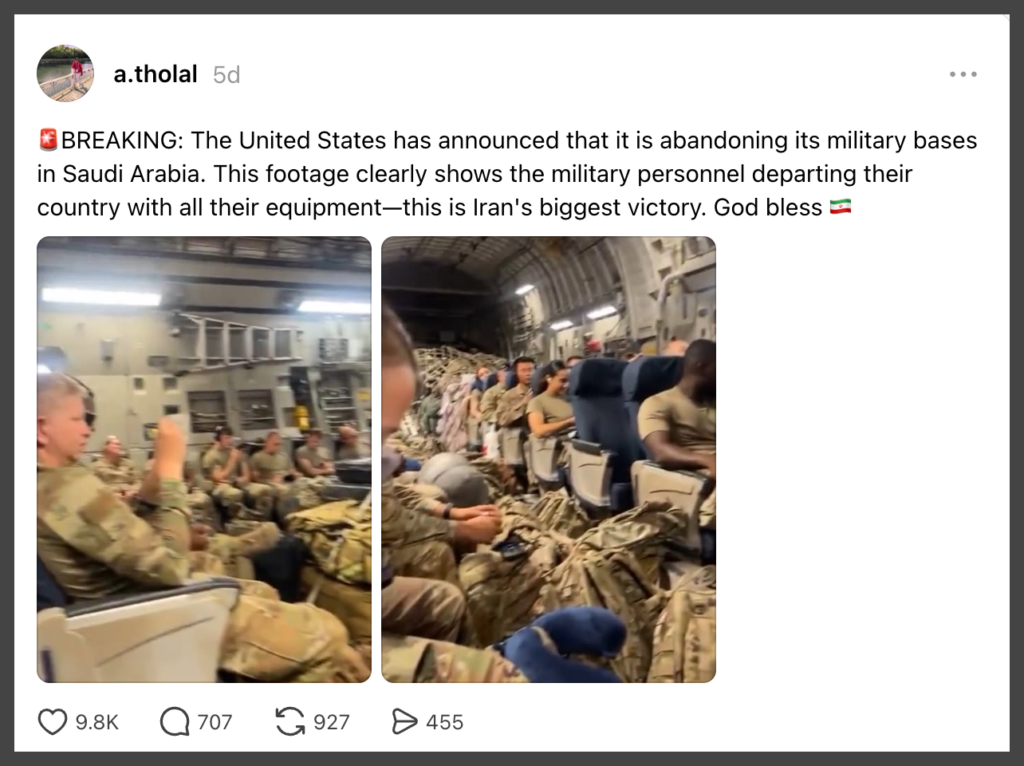Click "Saudi Arabia" in the post text
1024x766 pixels.
[122, 175]
